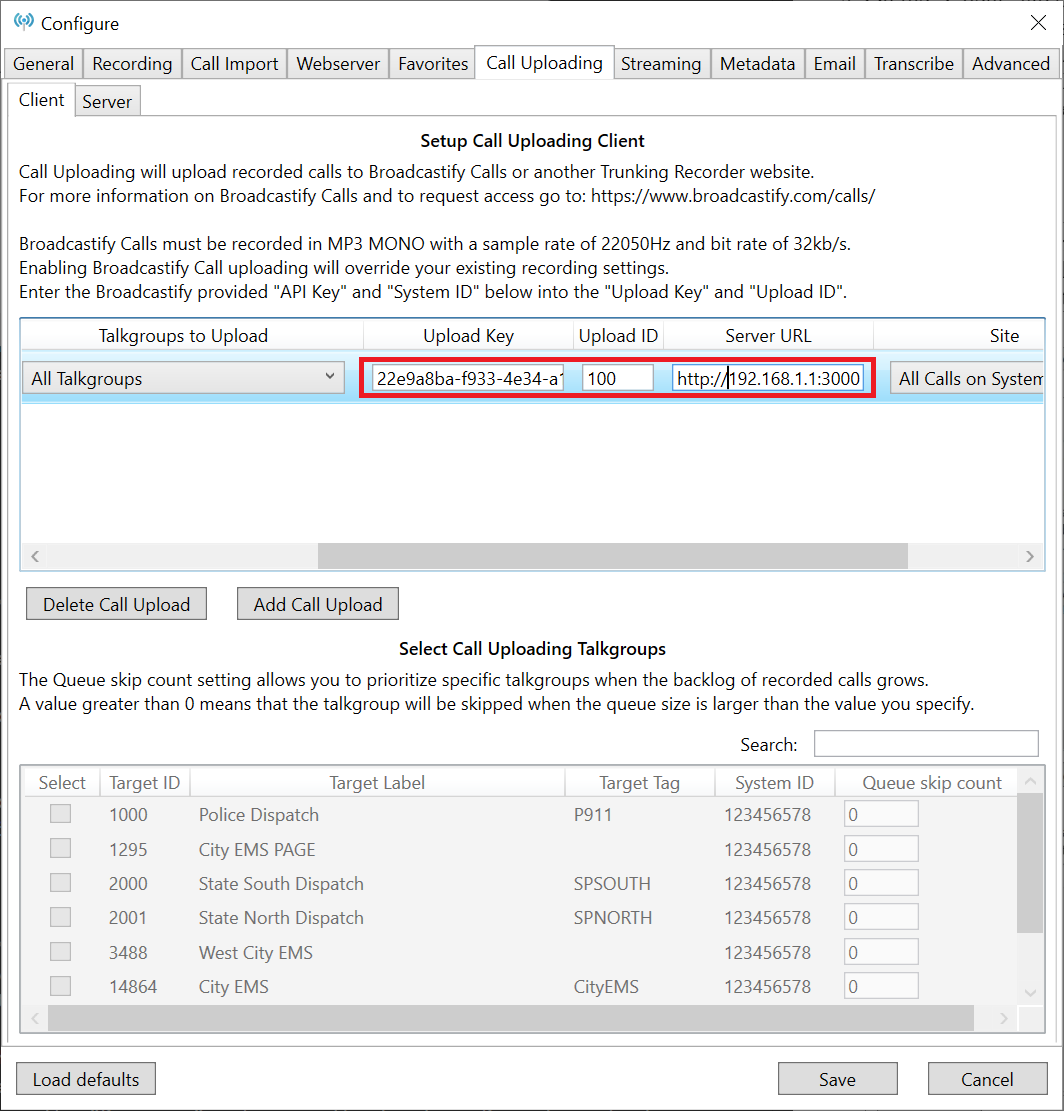Open the General tab
This screenshot has width=1064, height=1111.
pyautogui.click(x=43, y=64)
